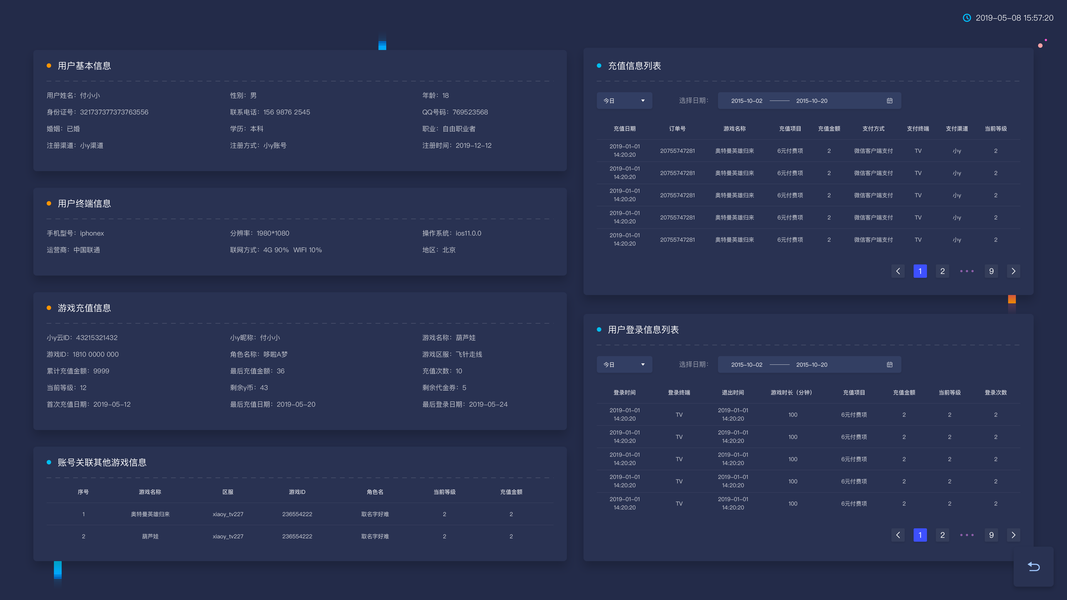This screenshot has width=1067, height=600.
Task: Click the 充值日期 column header
Action: tap(625, 129)
